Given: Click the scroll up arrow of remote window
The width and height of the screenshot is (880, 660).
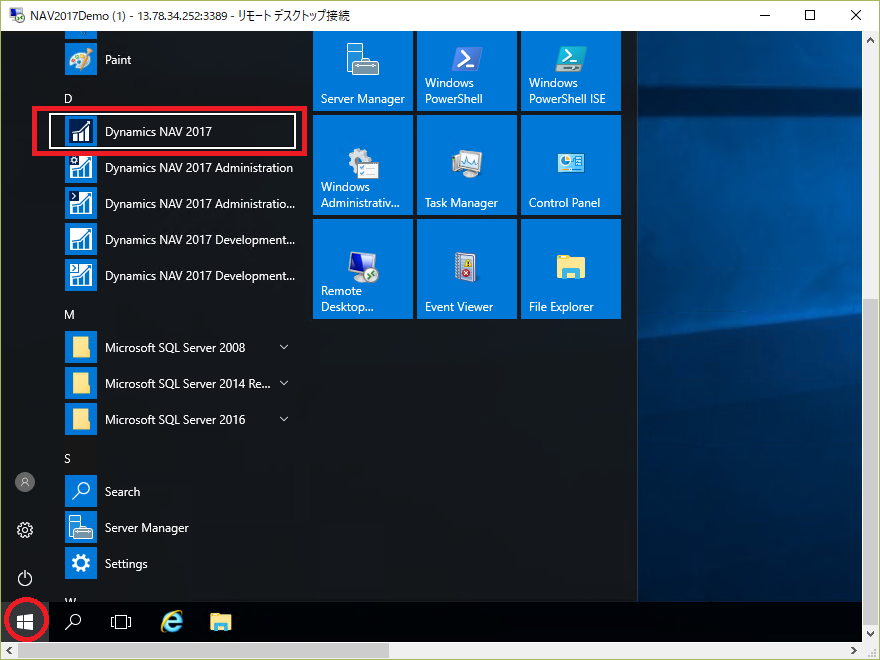Looking at the screenshot, I should coord(870,40).
